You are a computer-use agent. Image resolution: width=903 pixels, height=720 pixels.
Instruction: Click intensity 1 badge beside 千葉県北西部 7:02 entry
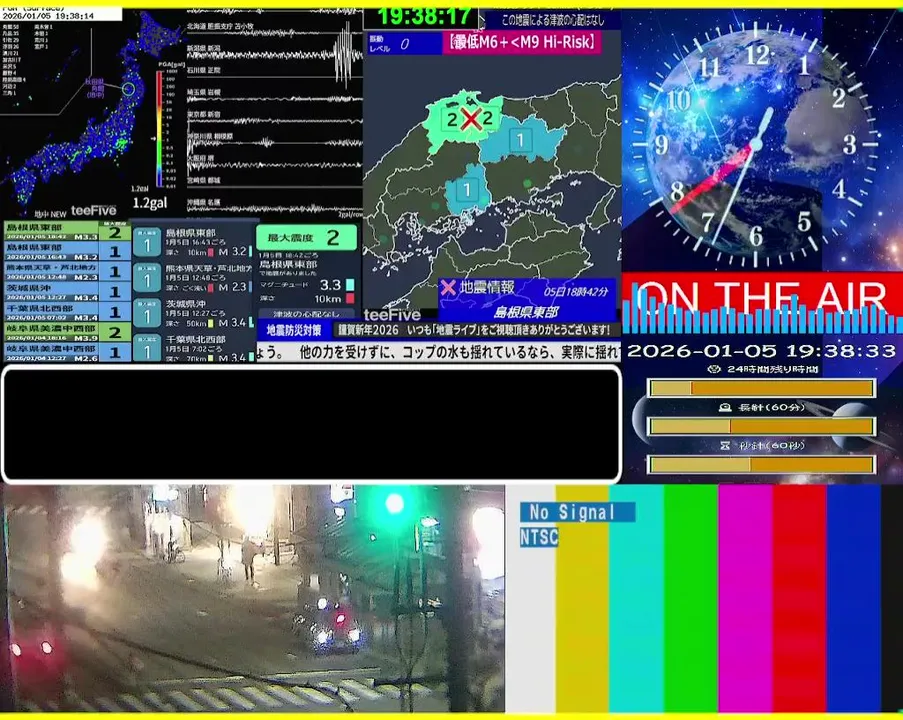147,348
